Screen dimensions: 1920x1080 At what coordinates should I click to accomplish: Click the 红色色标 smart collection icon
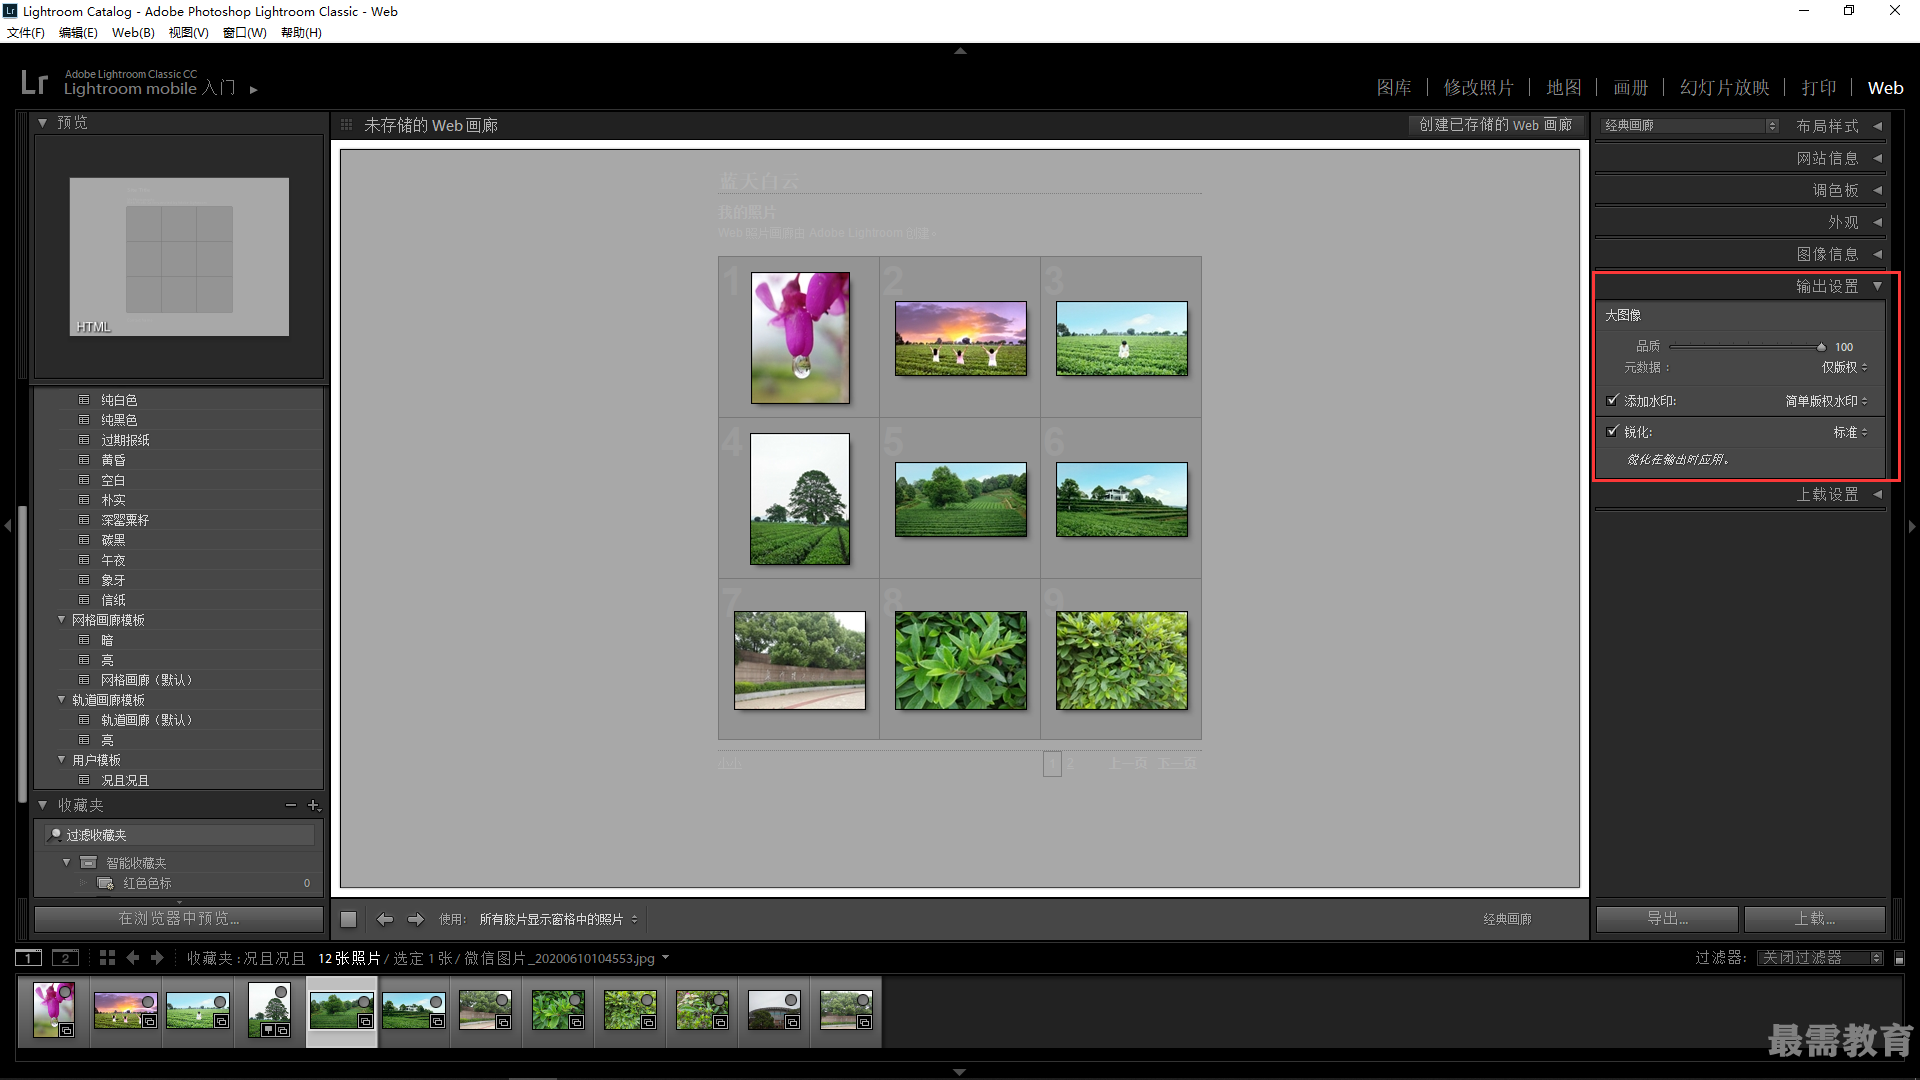[105, 883]
